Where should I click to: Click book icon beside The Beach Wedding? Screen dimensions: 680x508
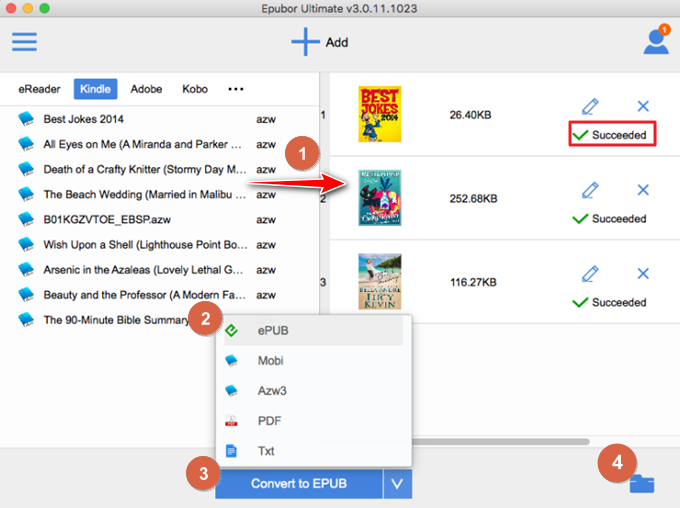point(26,194)
